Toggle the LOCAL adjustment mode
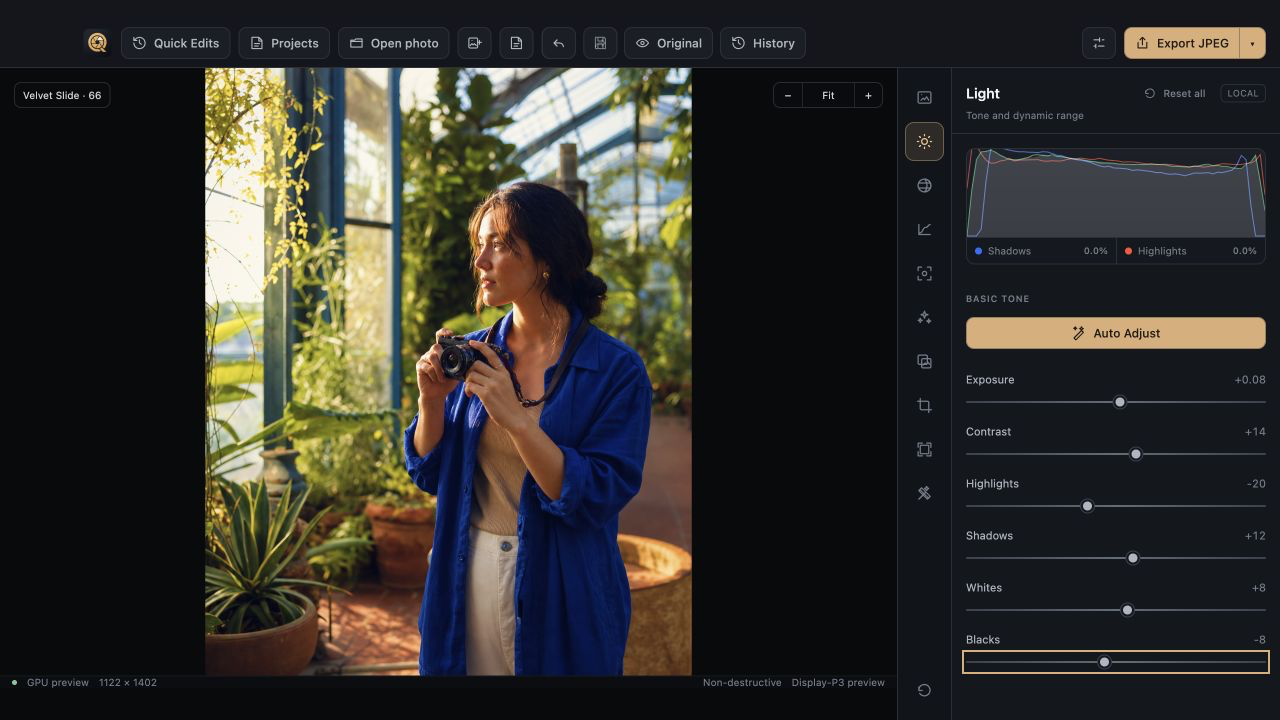 (x=1243, y=93)
